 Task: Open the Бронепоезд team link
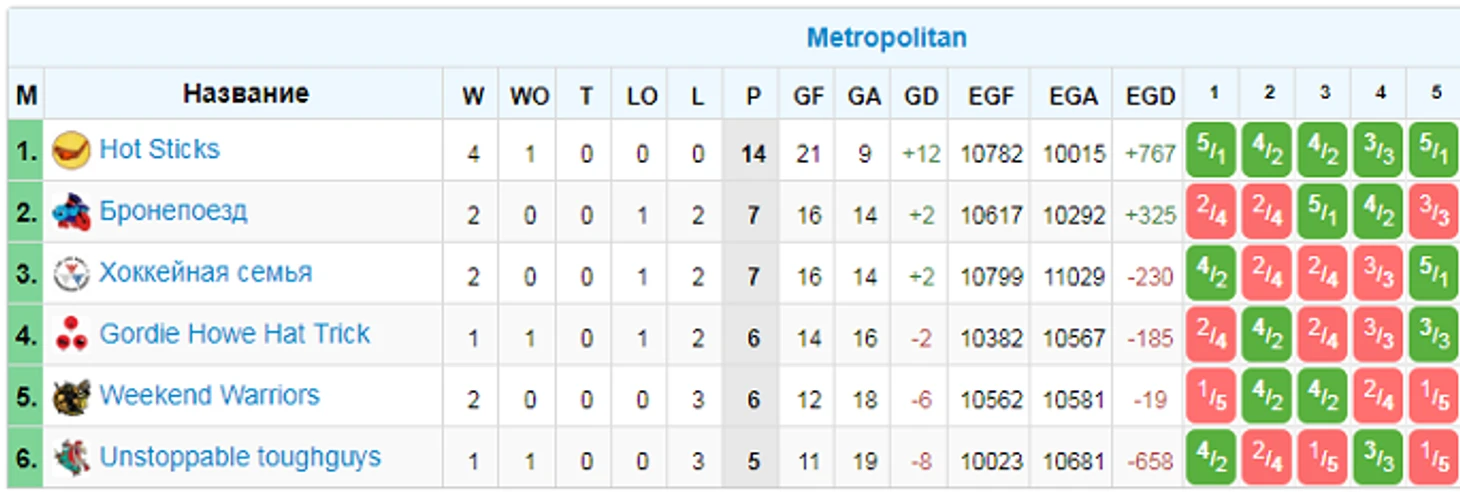click(173, 211)
